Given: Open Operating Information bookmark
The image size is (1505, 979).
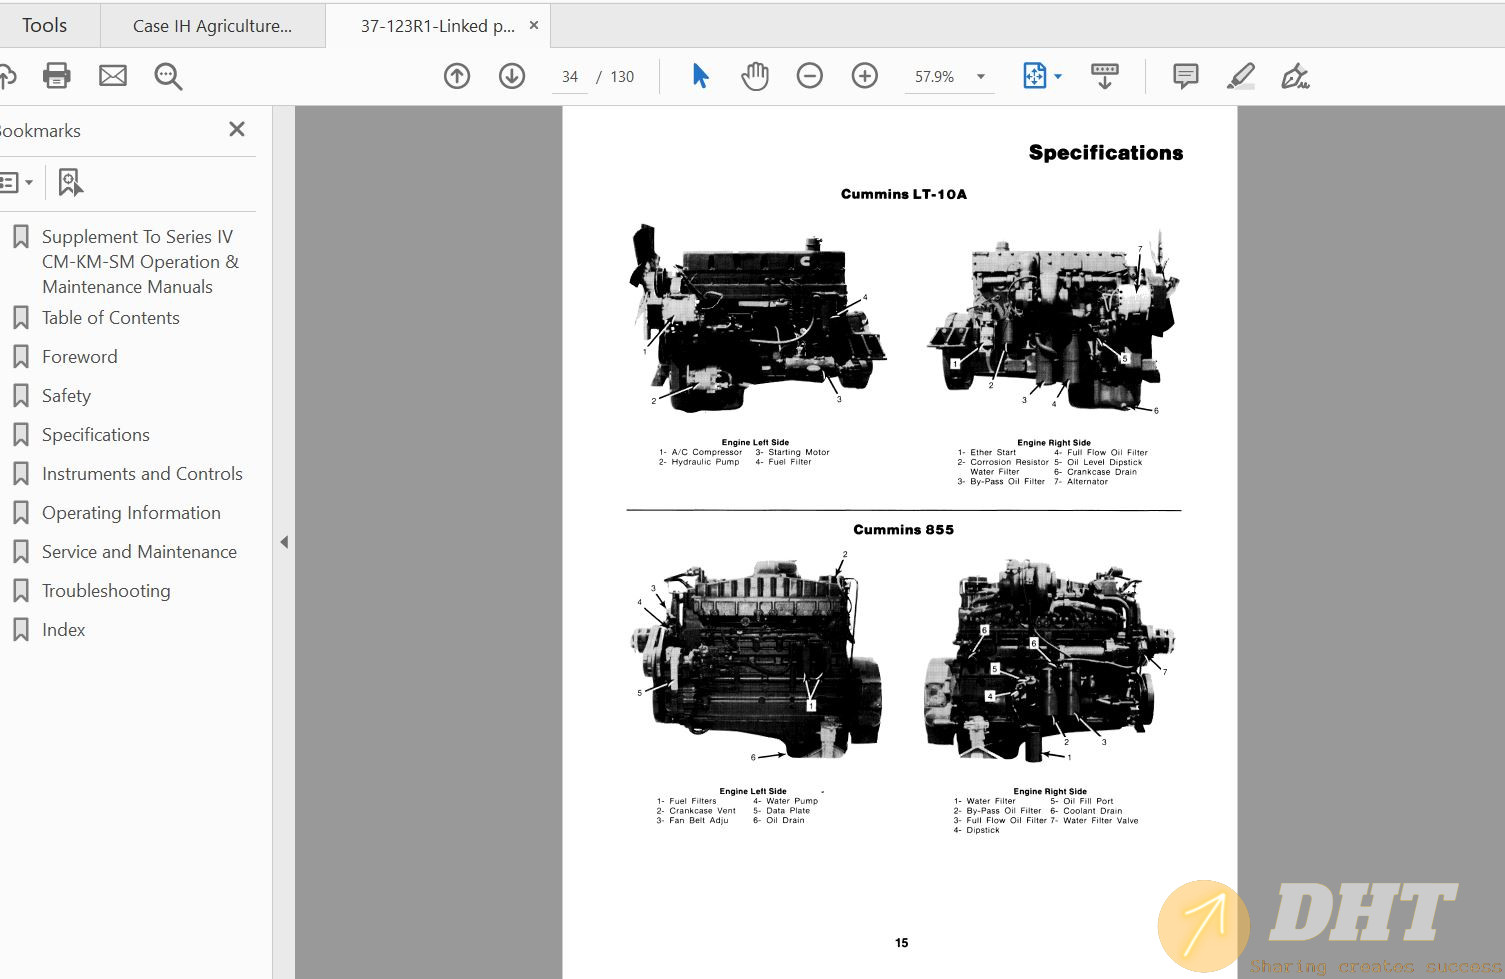Looking at the screenshot, I should [131, 513].
